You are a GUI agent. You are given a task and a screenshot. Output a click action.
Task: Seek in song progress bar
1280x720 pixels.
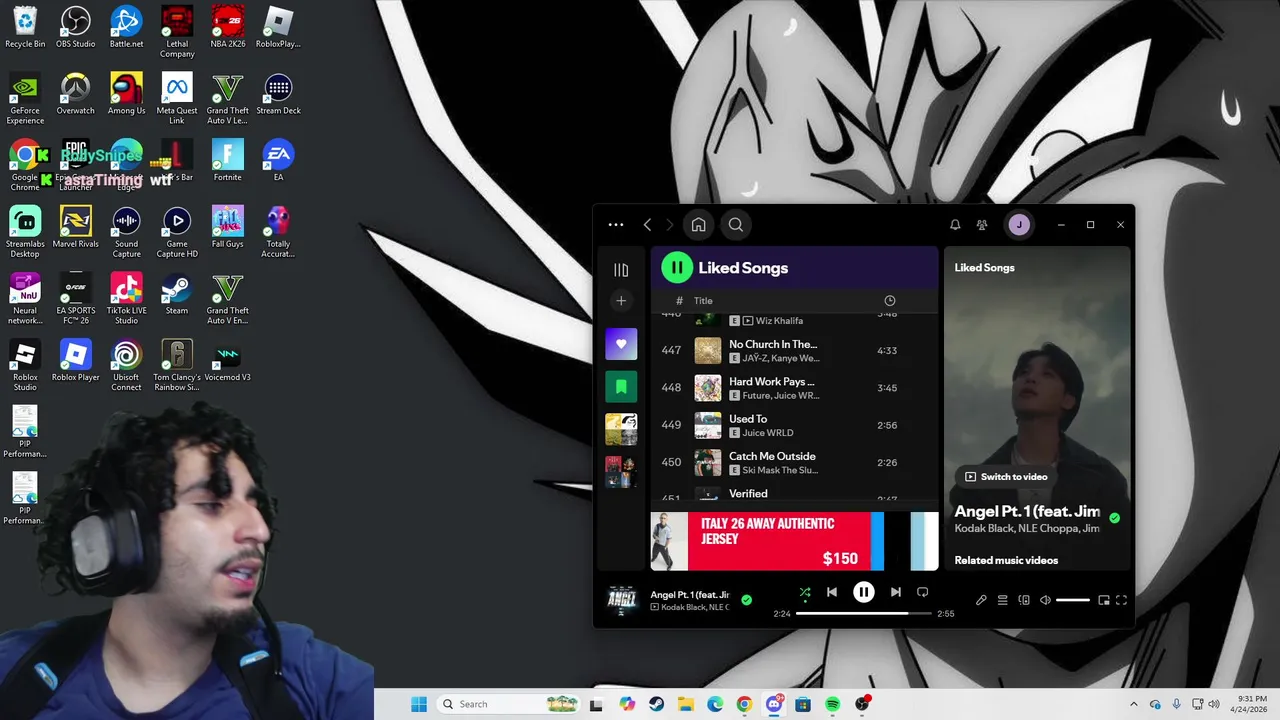pyautogui.click(x=863, y=613)
